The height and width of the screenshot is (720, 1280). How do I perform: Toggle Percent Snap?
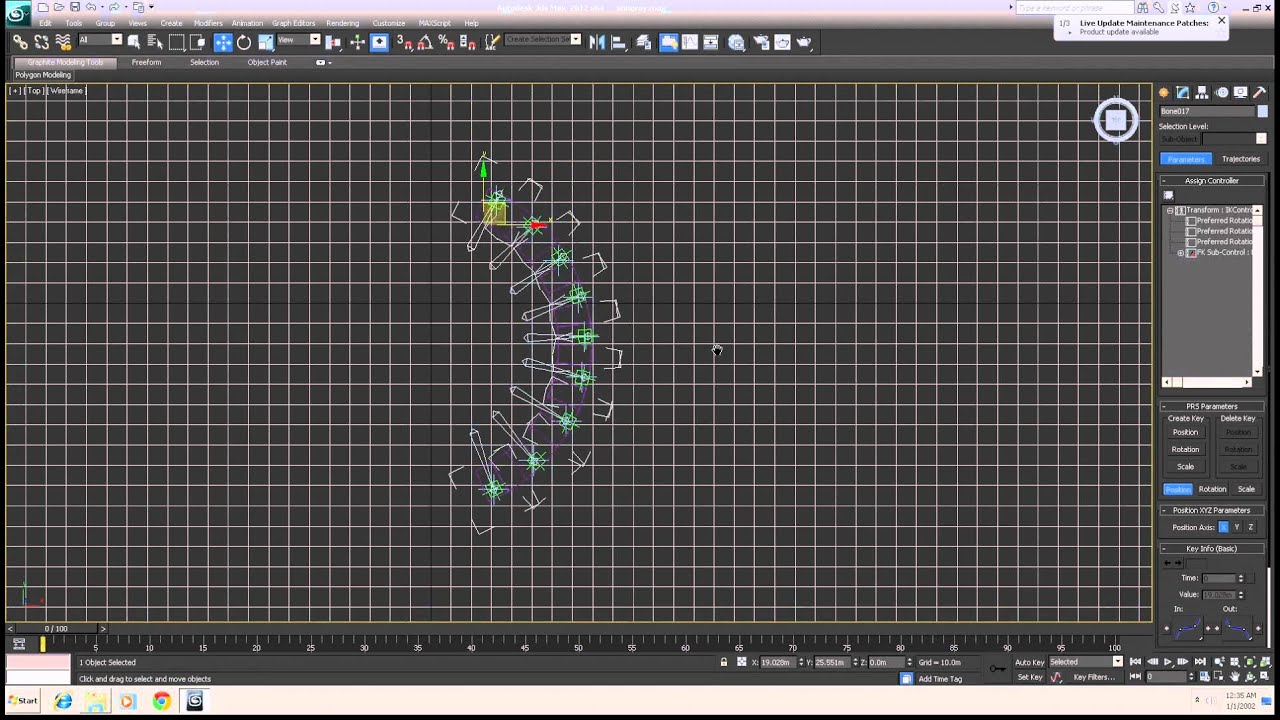[x=446, y=42]
